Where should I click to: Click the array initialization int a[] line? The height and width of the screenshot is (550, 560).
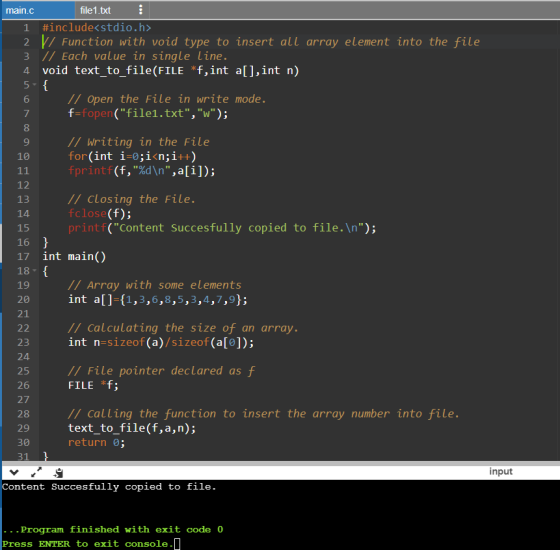(158, 299)
